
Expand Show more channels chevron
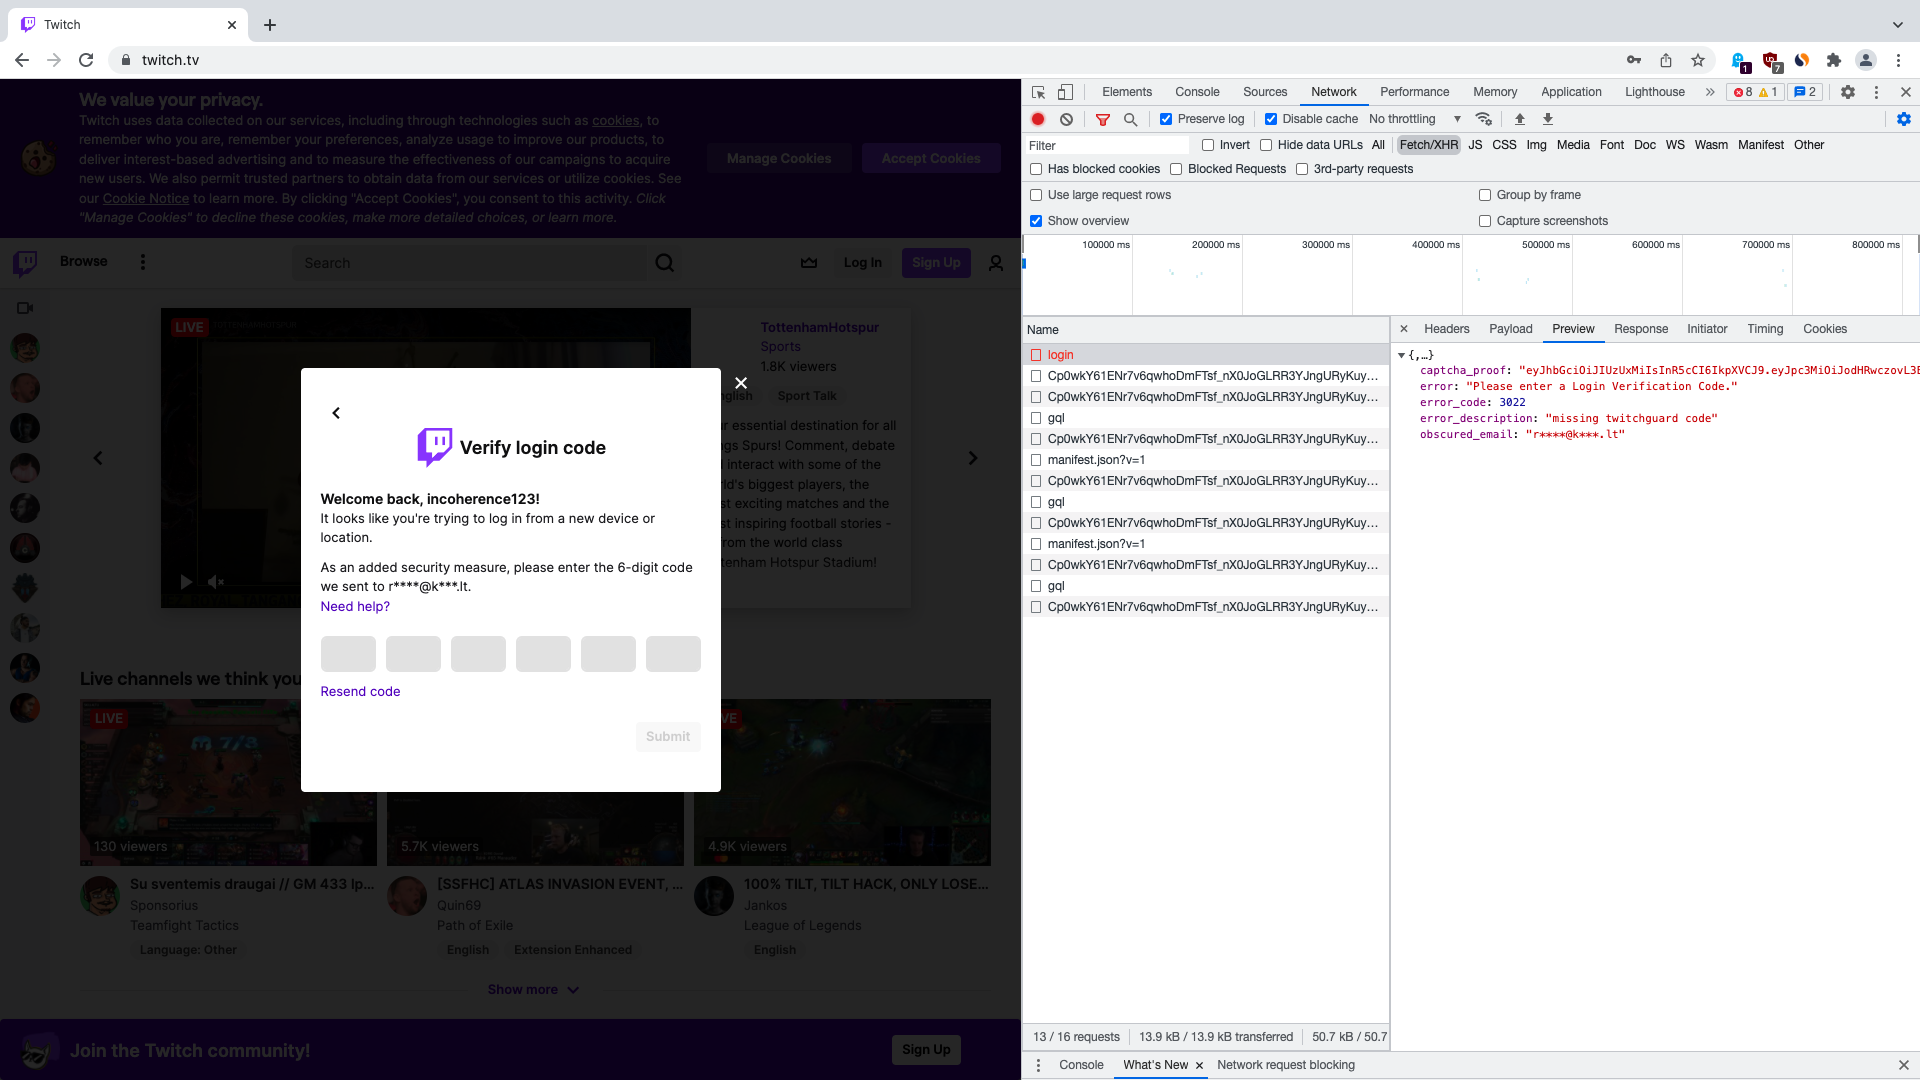coord(573,990)
